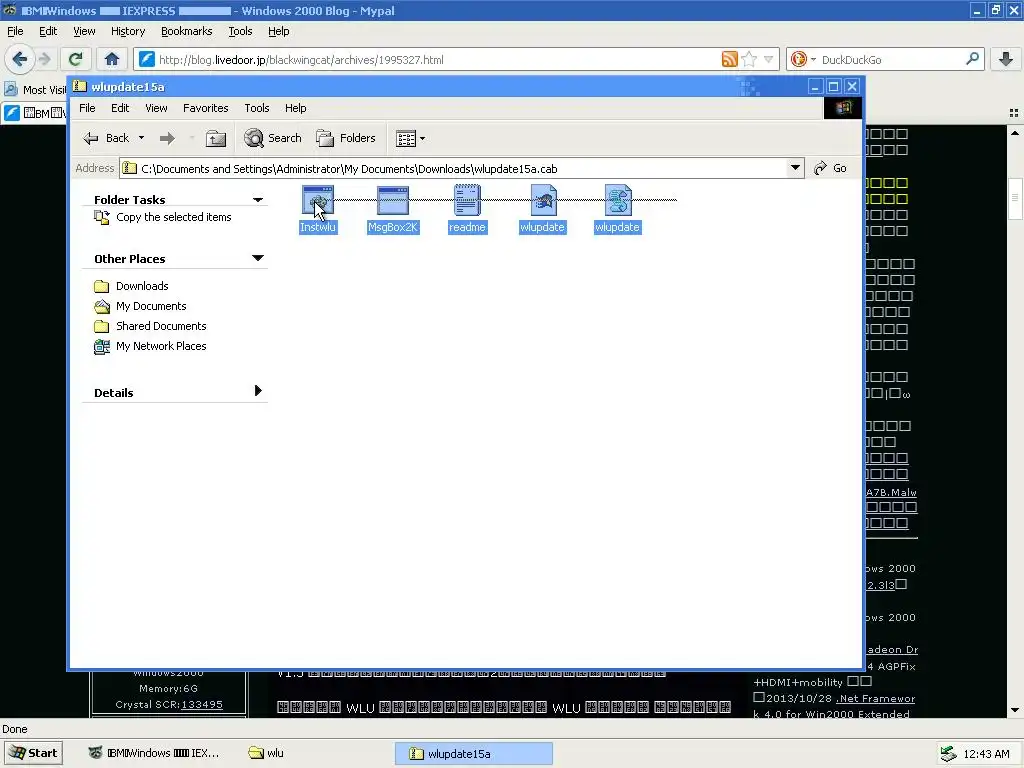Bookmark page with the star icon

point(749,59)
